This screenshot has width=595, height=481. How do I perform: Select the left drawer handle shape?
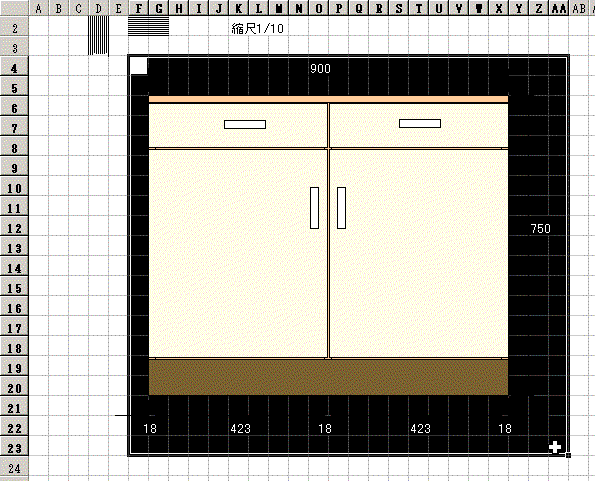(x=245, y=124)
